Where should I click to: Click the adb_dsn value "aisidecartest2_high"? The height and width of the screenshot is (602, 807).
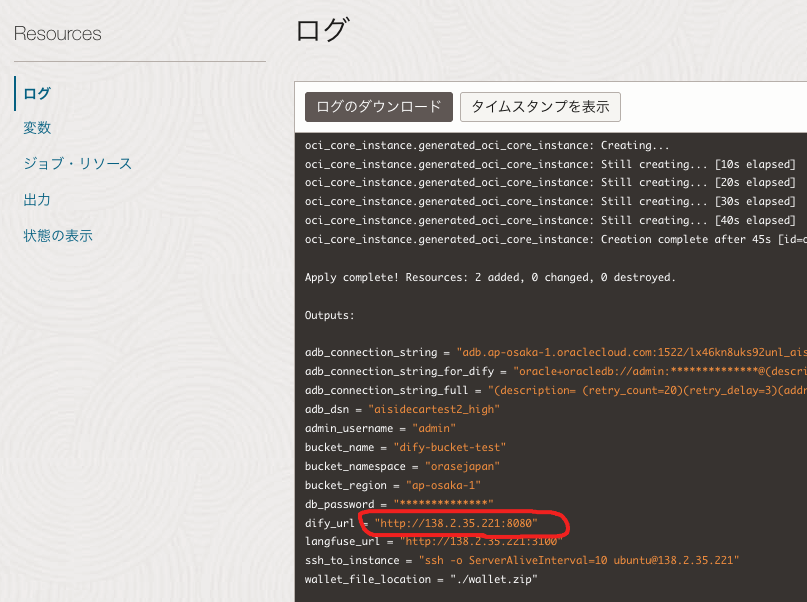tap(434, 410)
